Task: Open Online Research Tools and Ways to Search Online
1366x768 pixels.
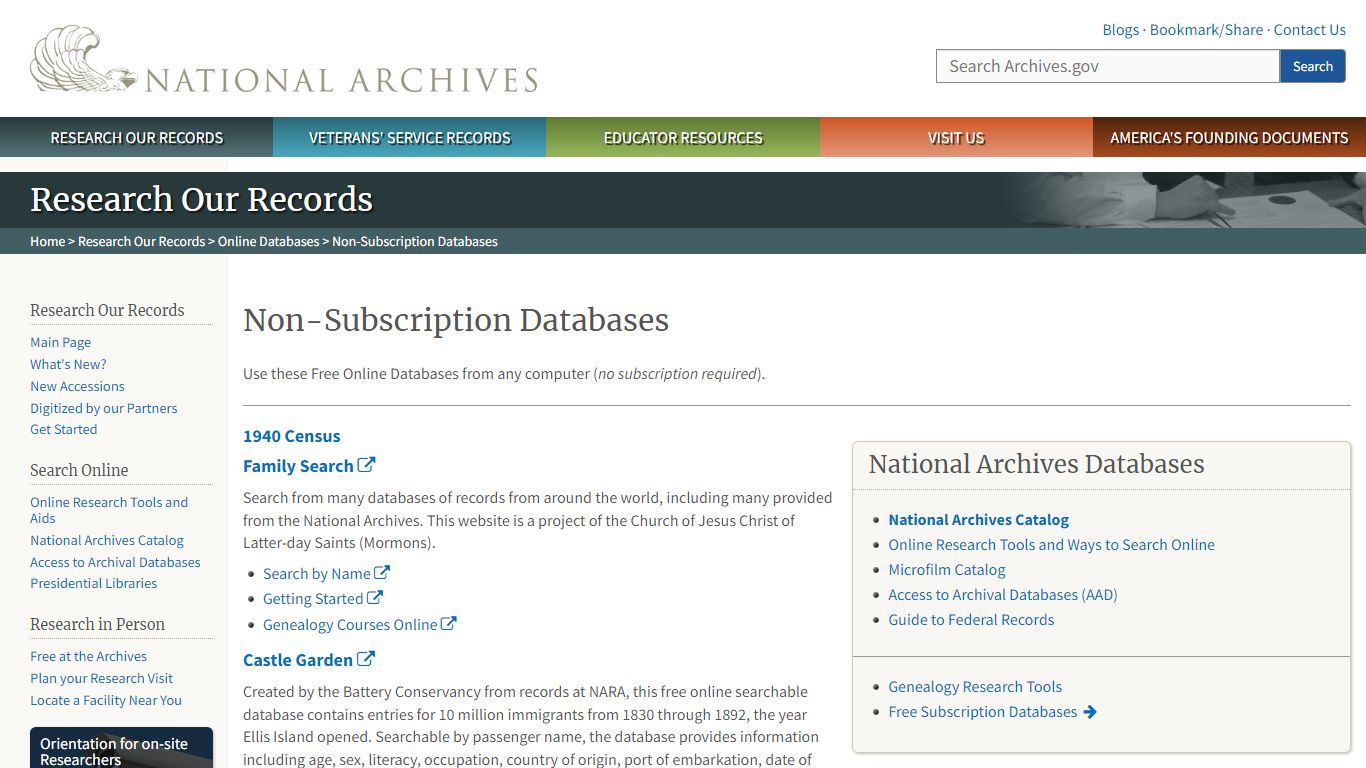Action: (1051, 545)
